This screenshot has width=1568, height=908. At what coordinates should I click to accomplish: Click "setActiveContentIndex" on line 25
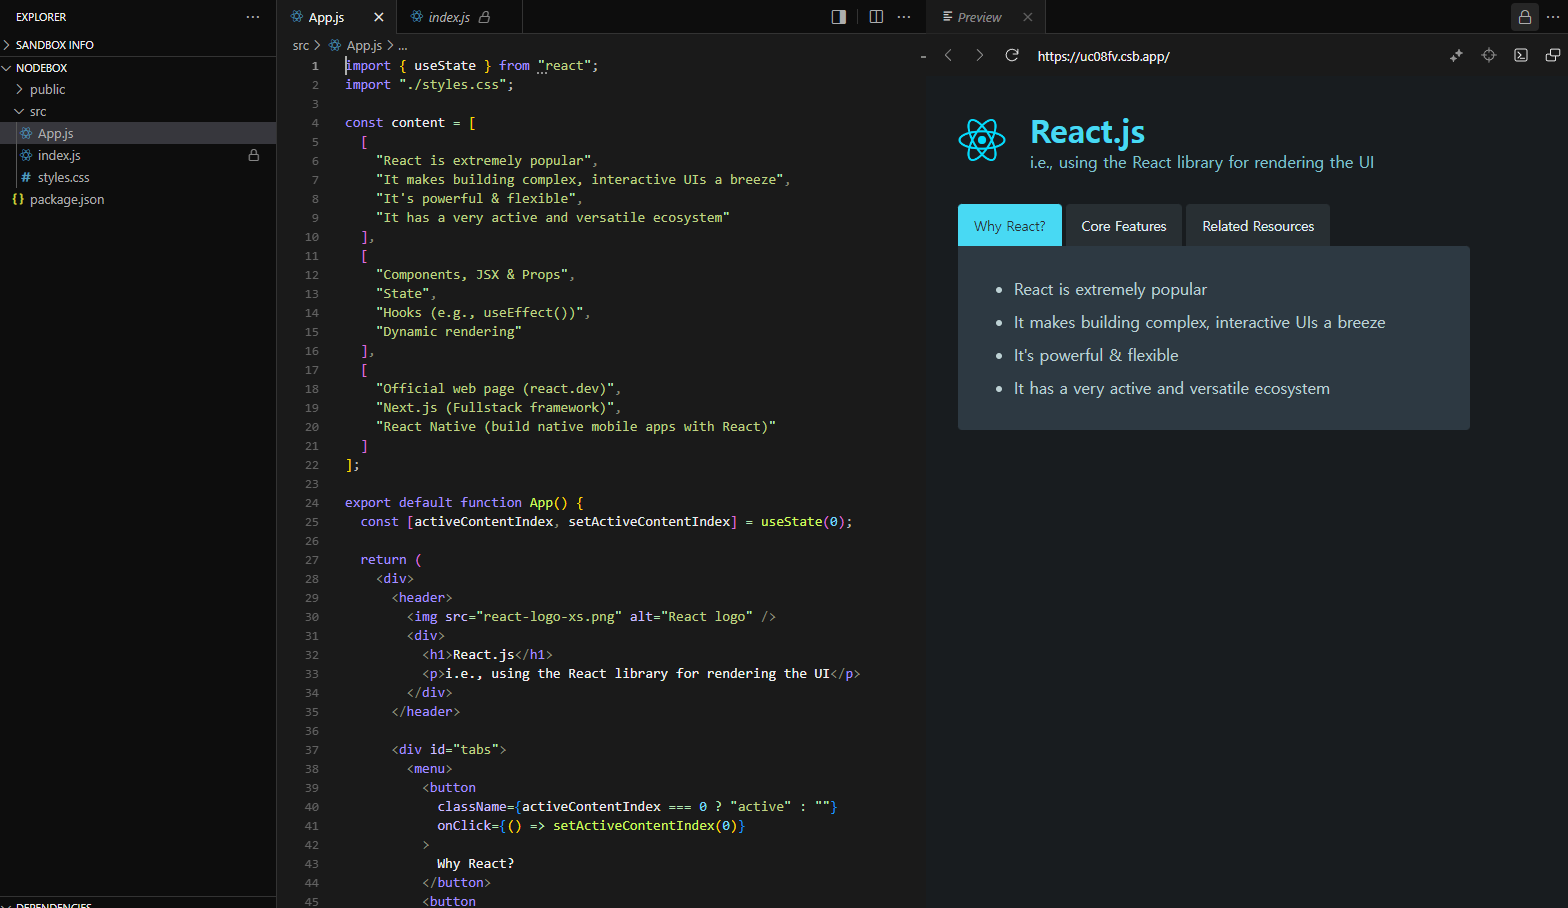point(649,522)
